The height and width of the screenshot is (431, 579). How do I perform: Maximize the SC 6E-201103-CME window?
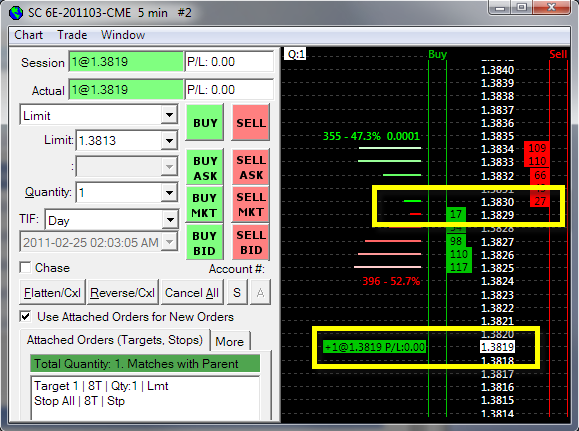(x=521, y=7)
